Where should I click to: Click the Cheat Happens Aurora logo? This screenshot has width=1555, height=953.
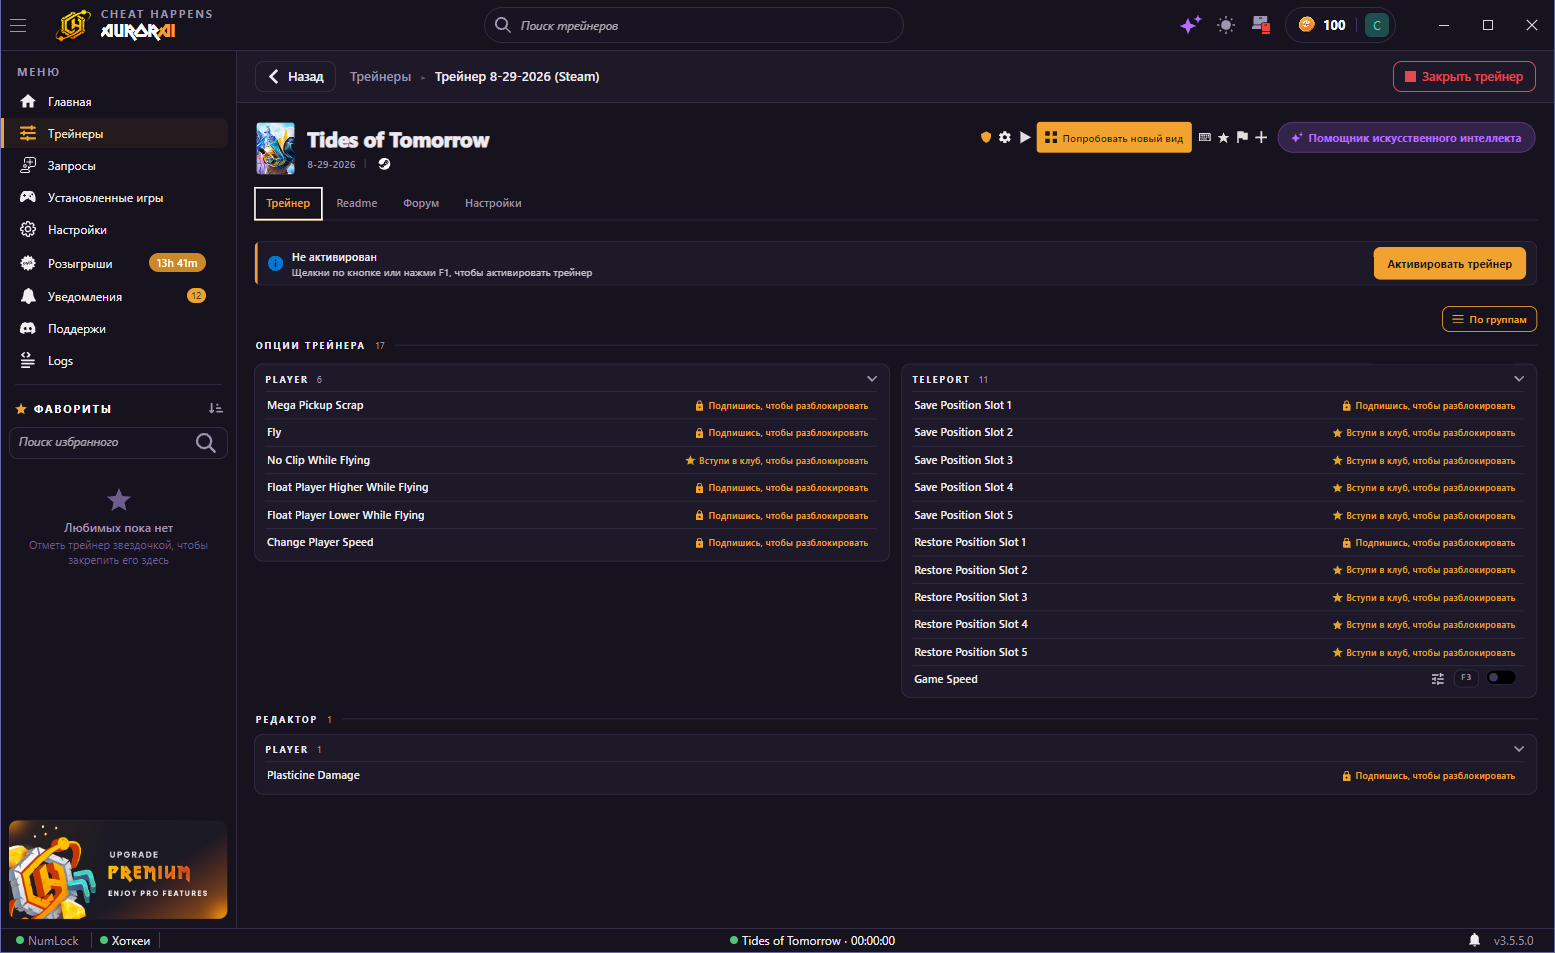pyautogui.click(x=134, y=25)
